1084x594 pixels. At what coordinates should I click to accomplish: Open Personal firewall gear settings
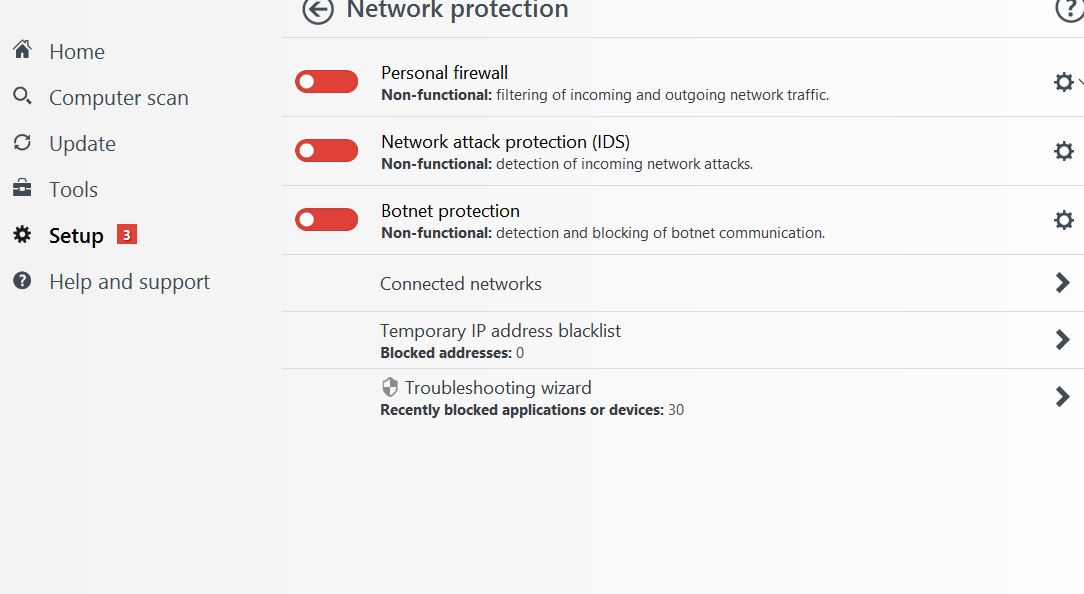pos(1064,82)
